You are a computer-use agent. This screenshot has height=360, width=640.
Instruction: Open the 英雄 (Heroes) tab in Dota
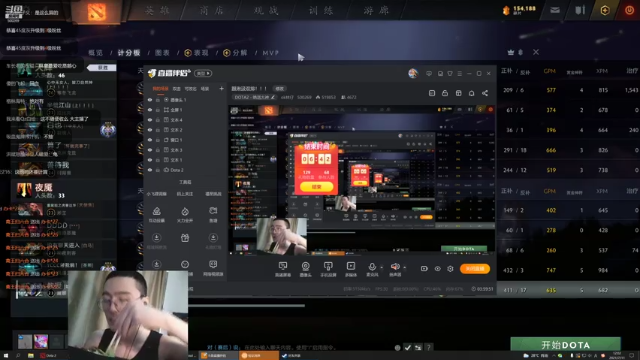pyautogui.click(x=157, y=11)
